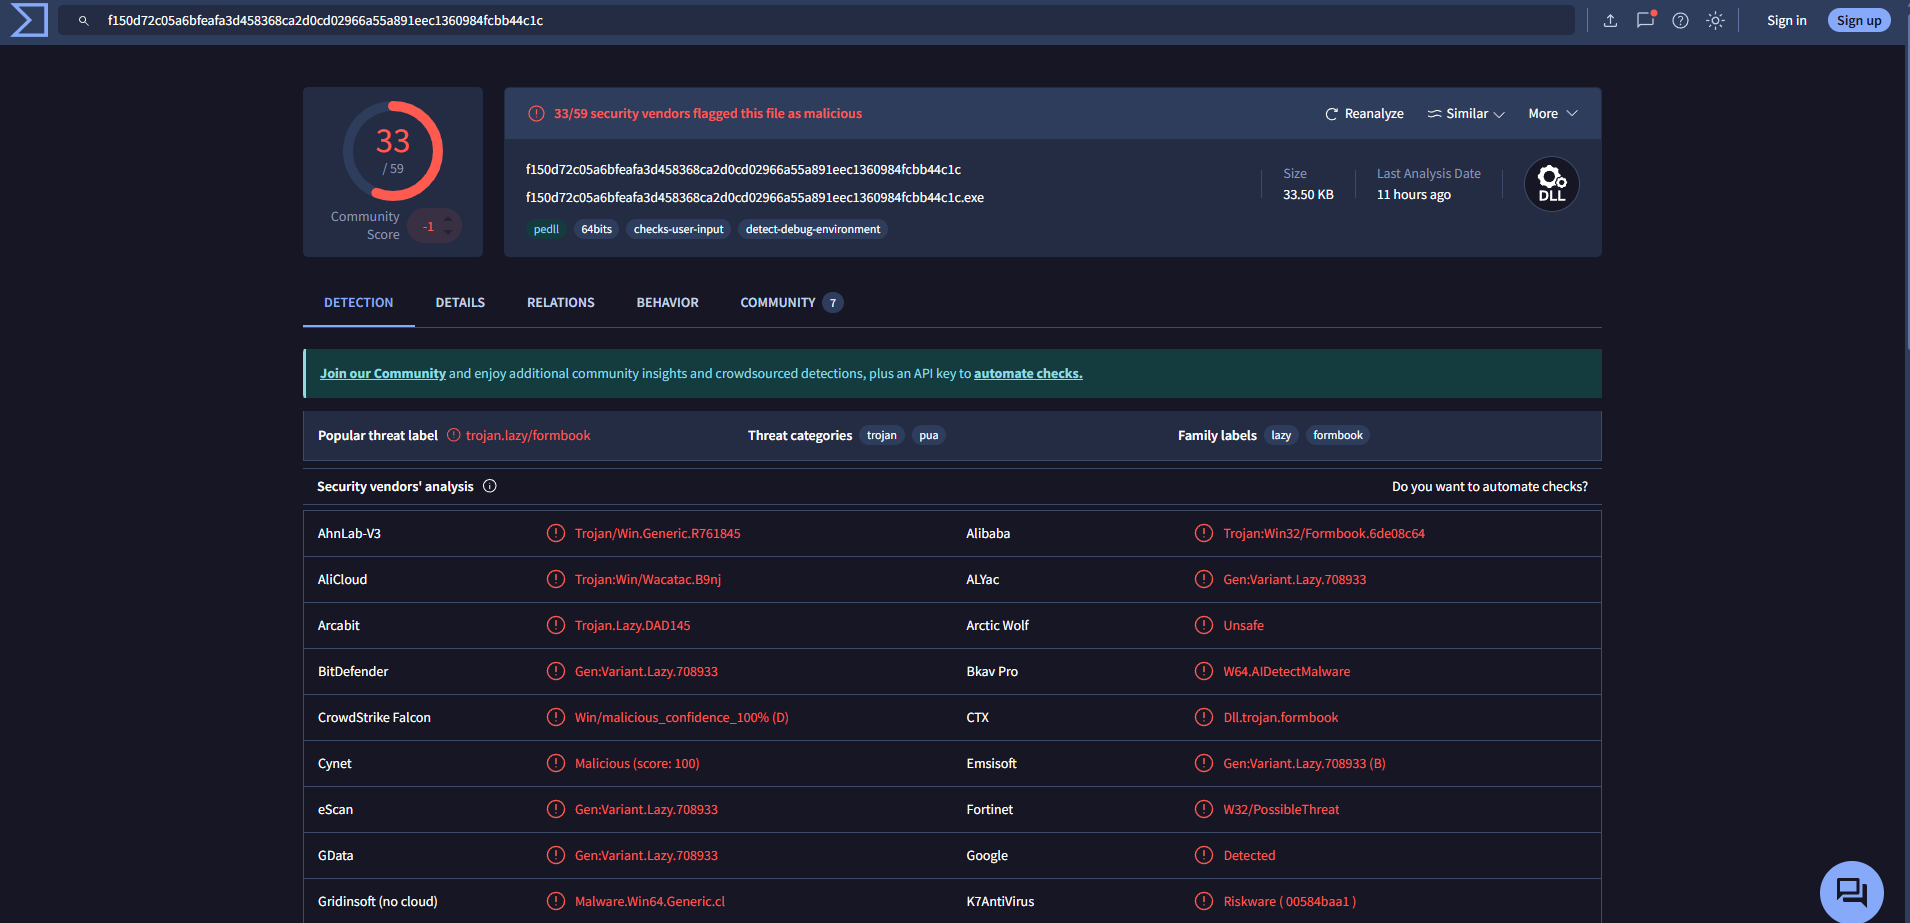
Task: Click the upload file icon
Action: pyautogui.click(x=1610, y=20)
